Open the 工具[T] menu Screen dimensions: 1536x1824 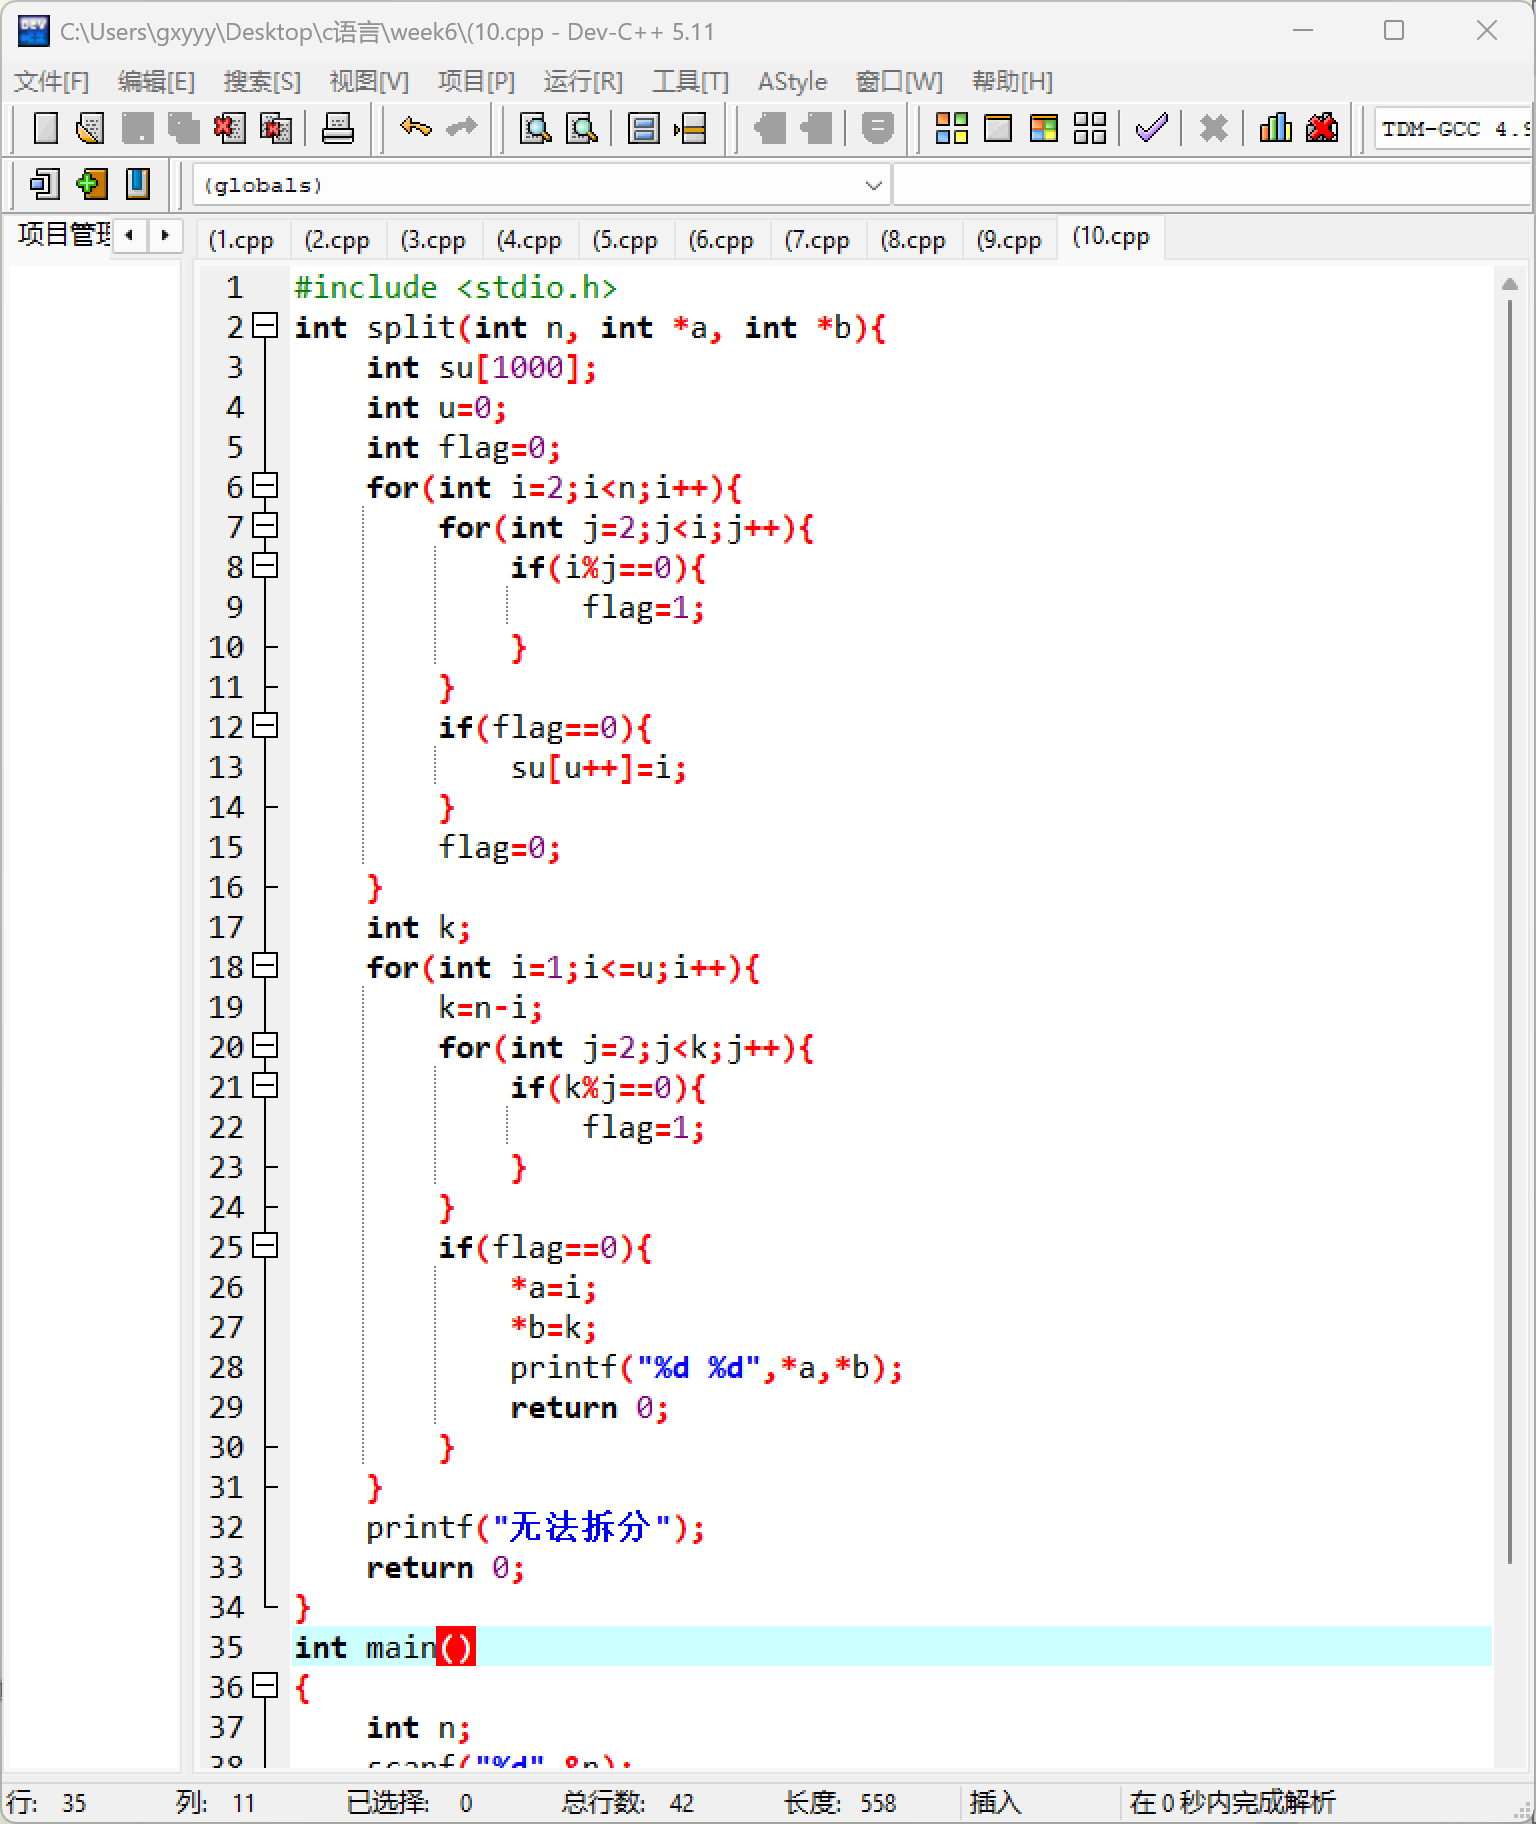pos(690,81)
